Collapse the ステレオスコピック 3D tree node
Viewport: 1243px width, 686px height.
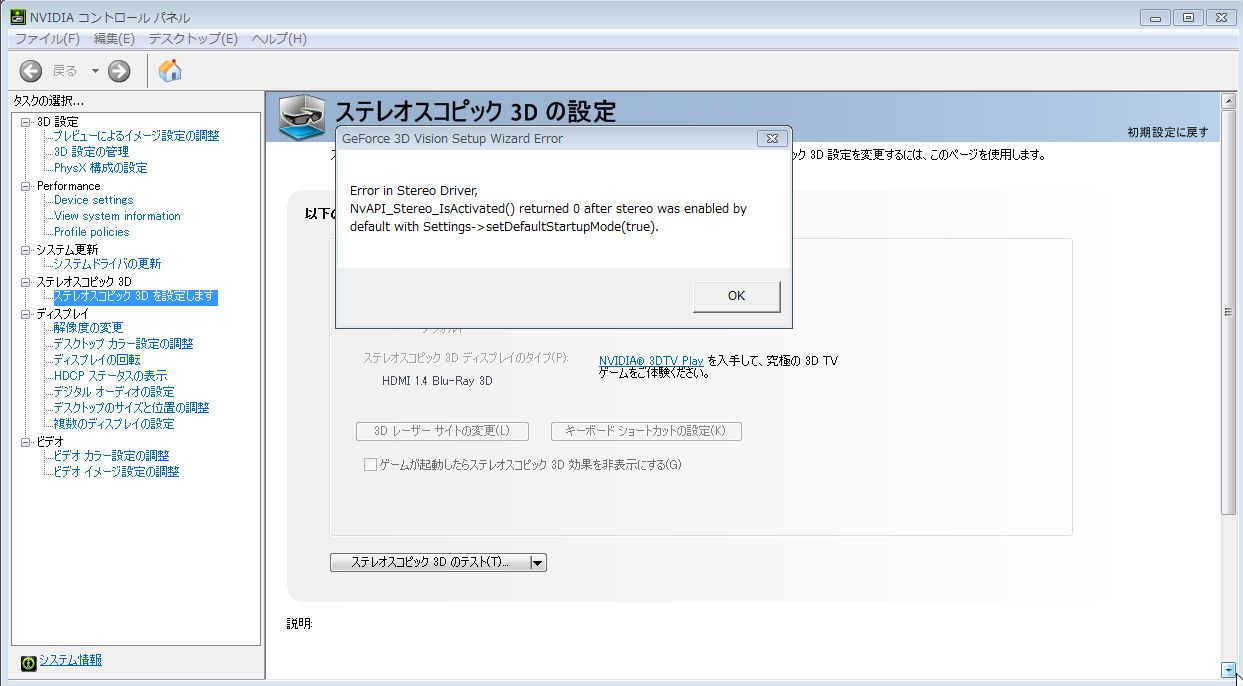(26, 282)
